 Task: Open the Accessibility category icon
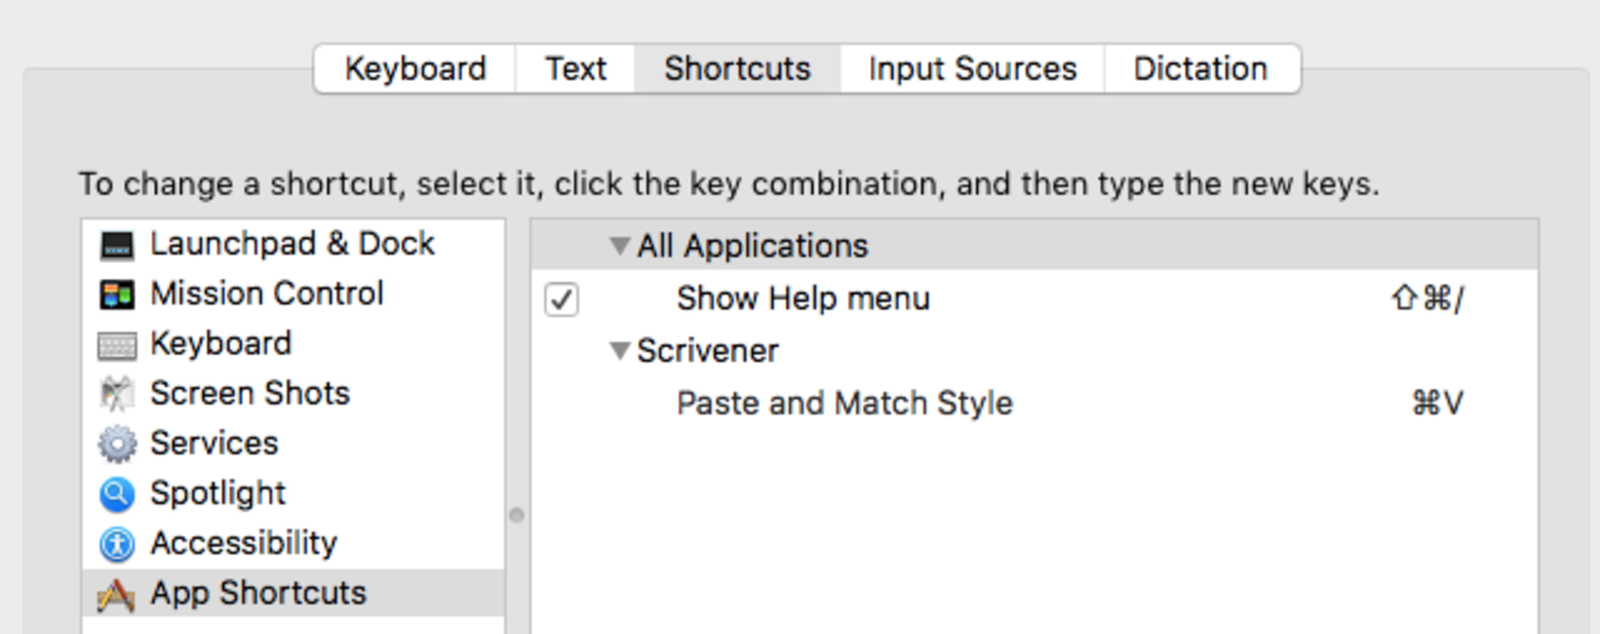click(117, 544)
